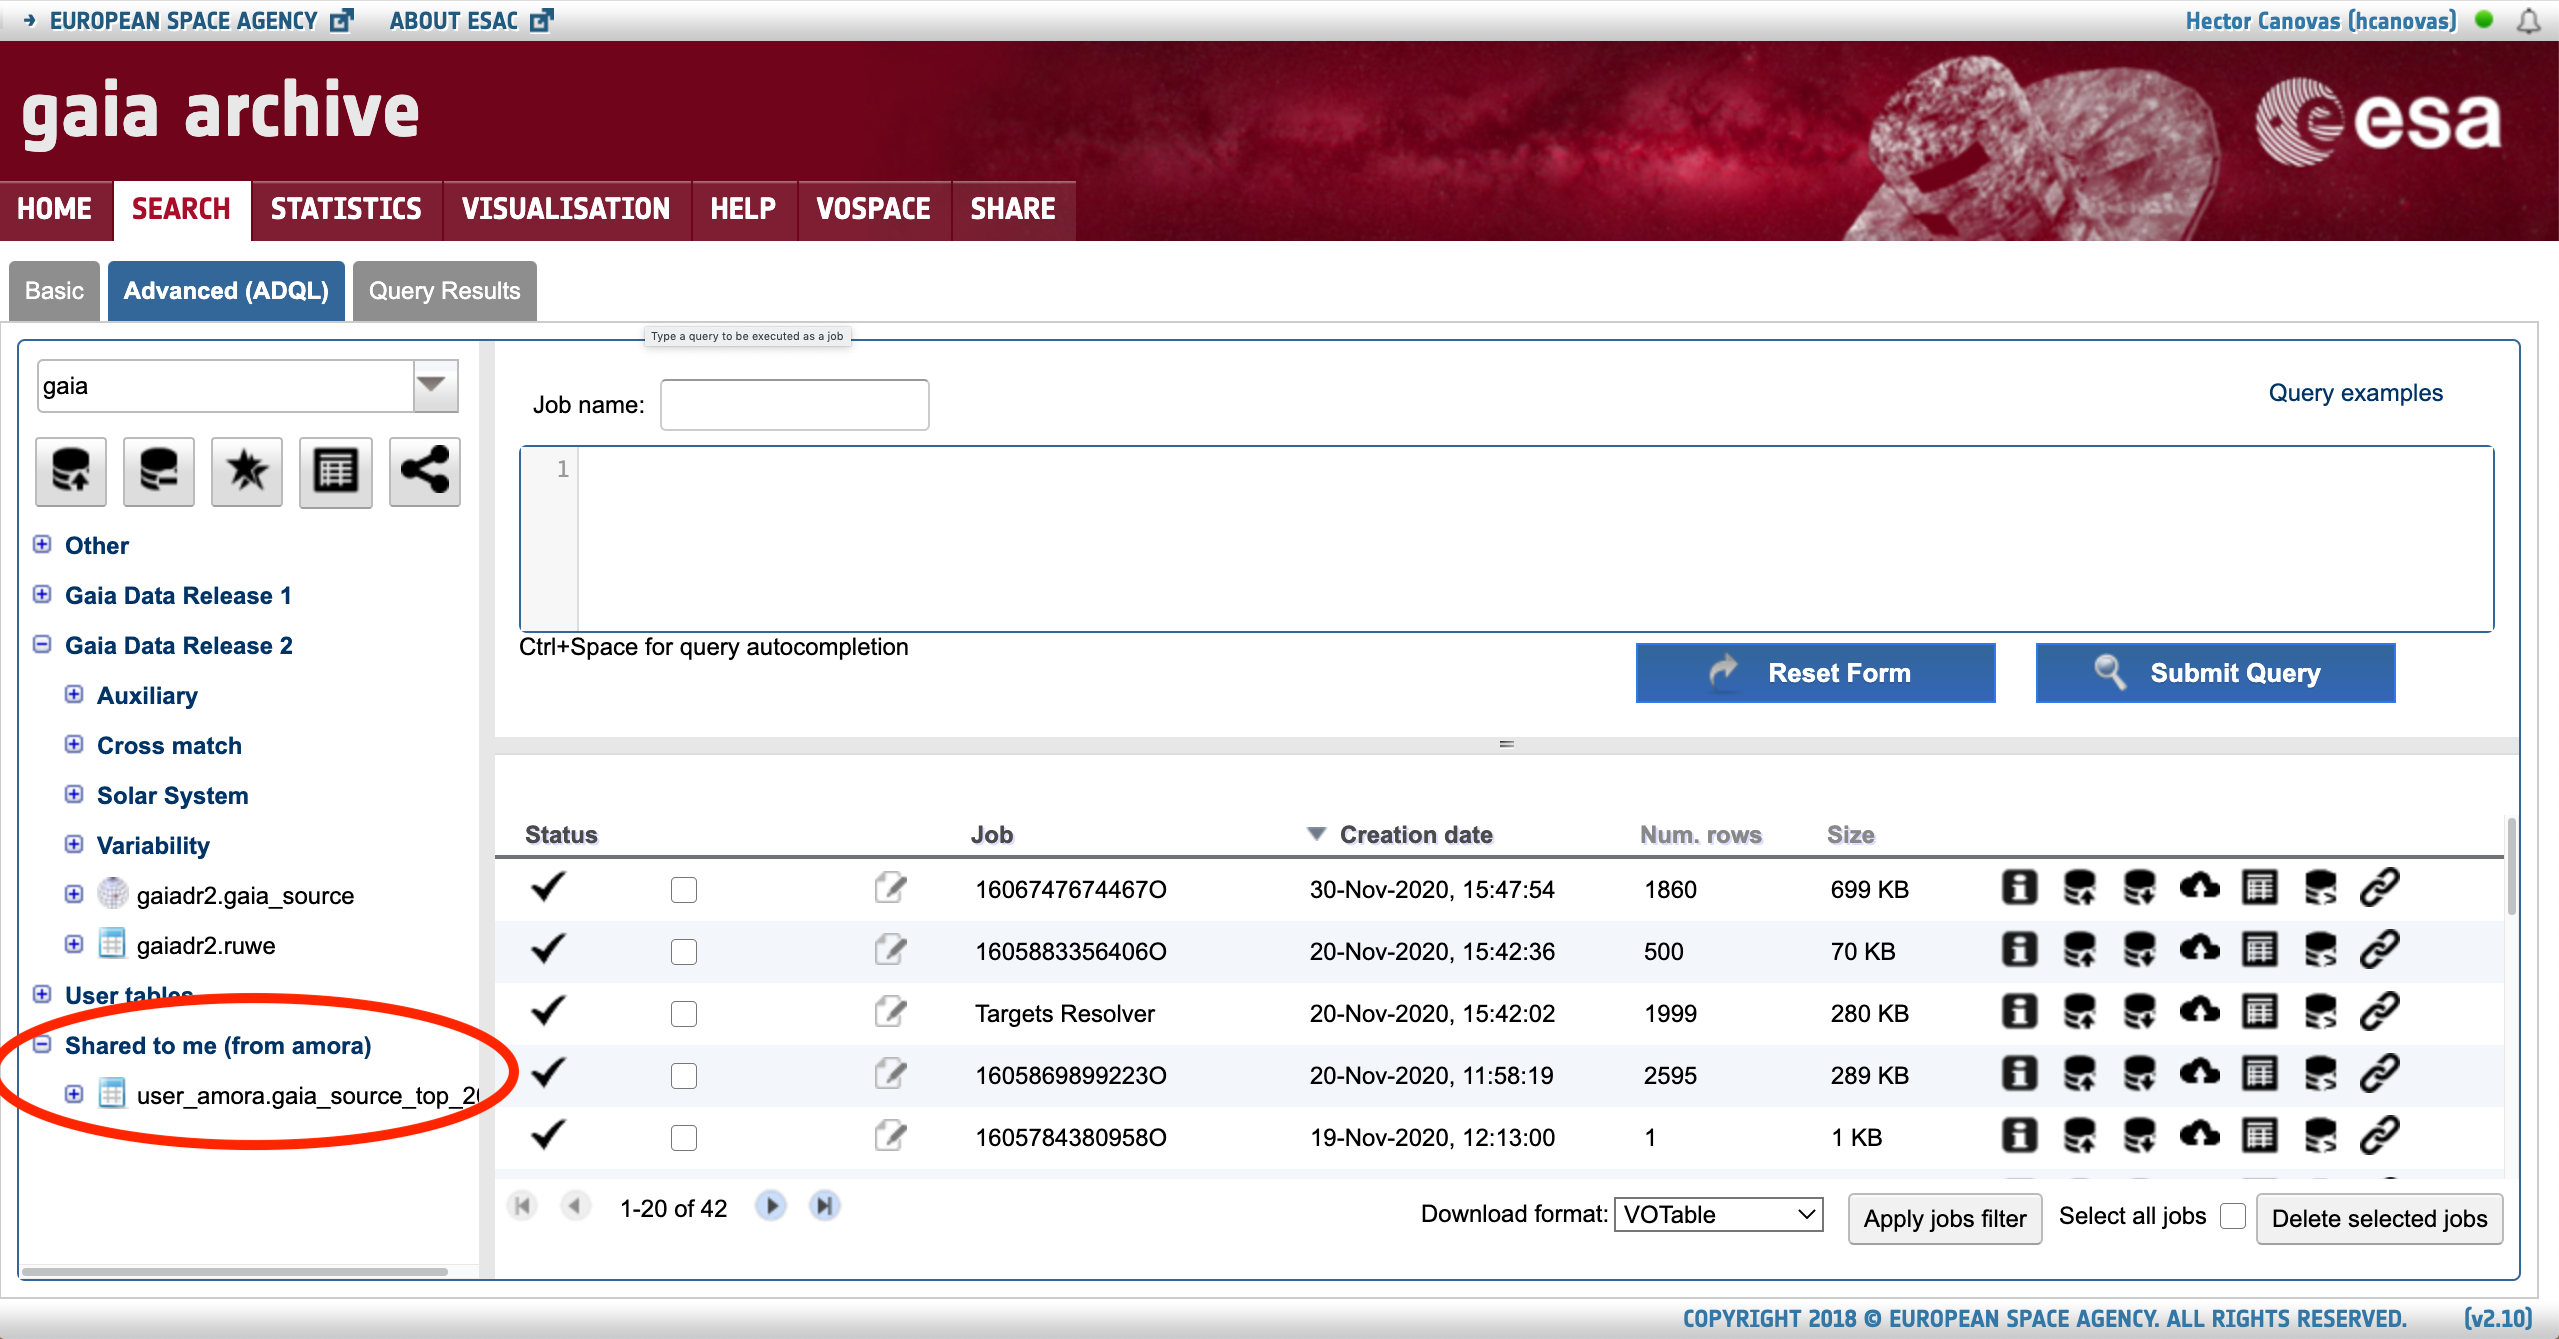
Task: Collapse Shared to me (from amora) node
Action: (x=42, y=1044)
